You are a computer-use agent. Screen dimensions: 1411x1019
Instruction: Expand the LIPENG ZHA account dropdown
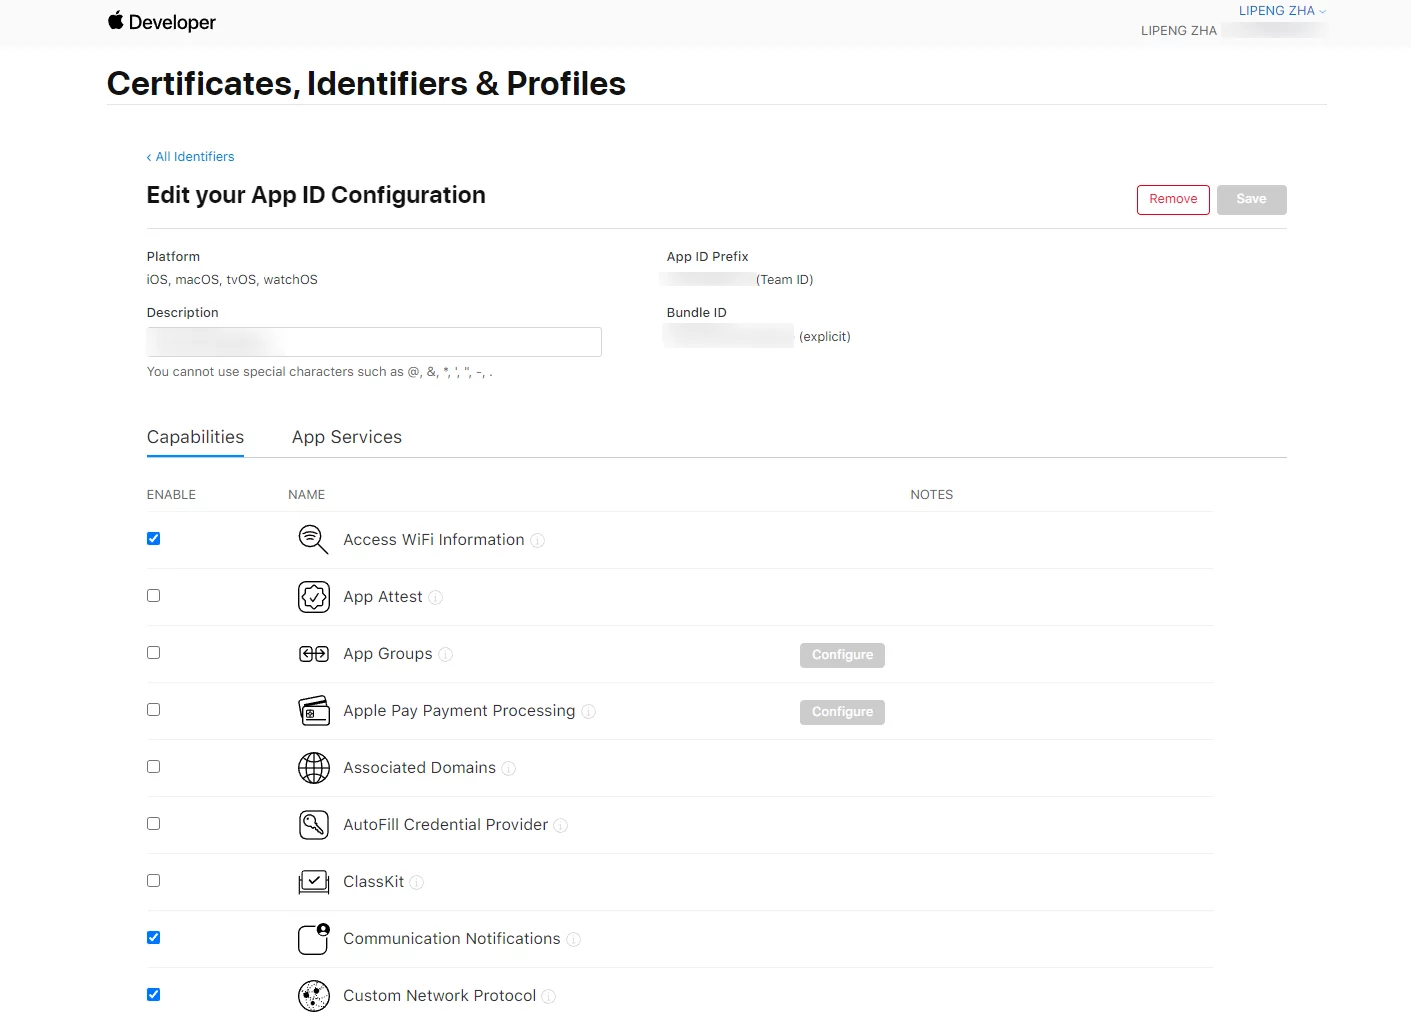[1282, 11]
